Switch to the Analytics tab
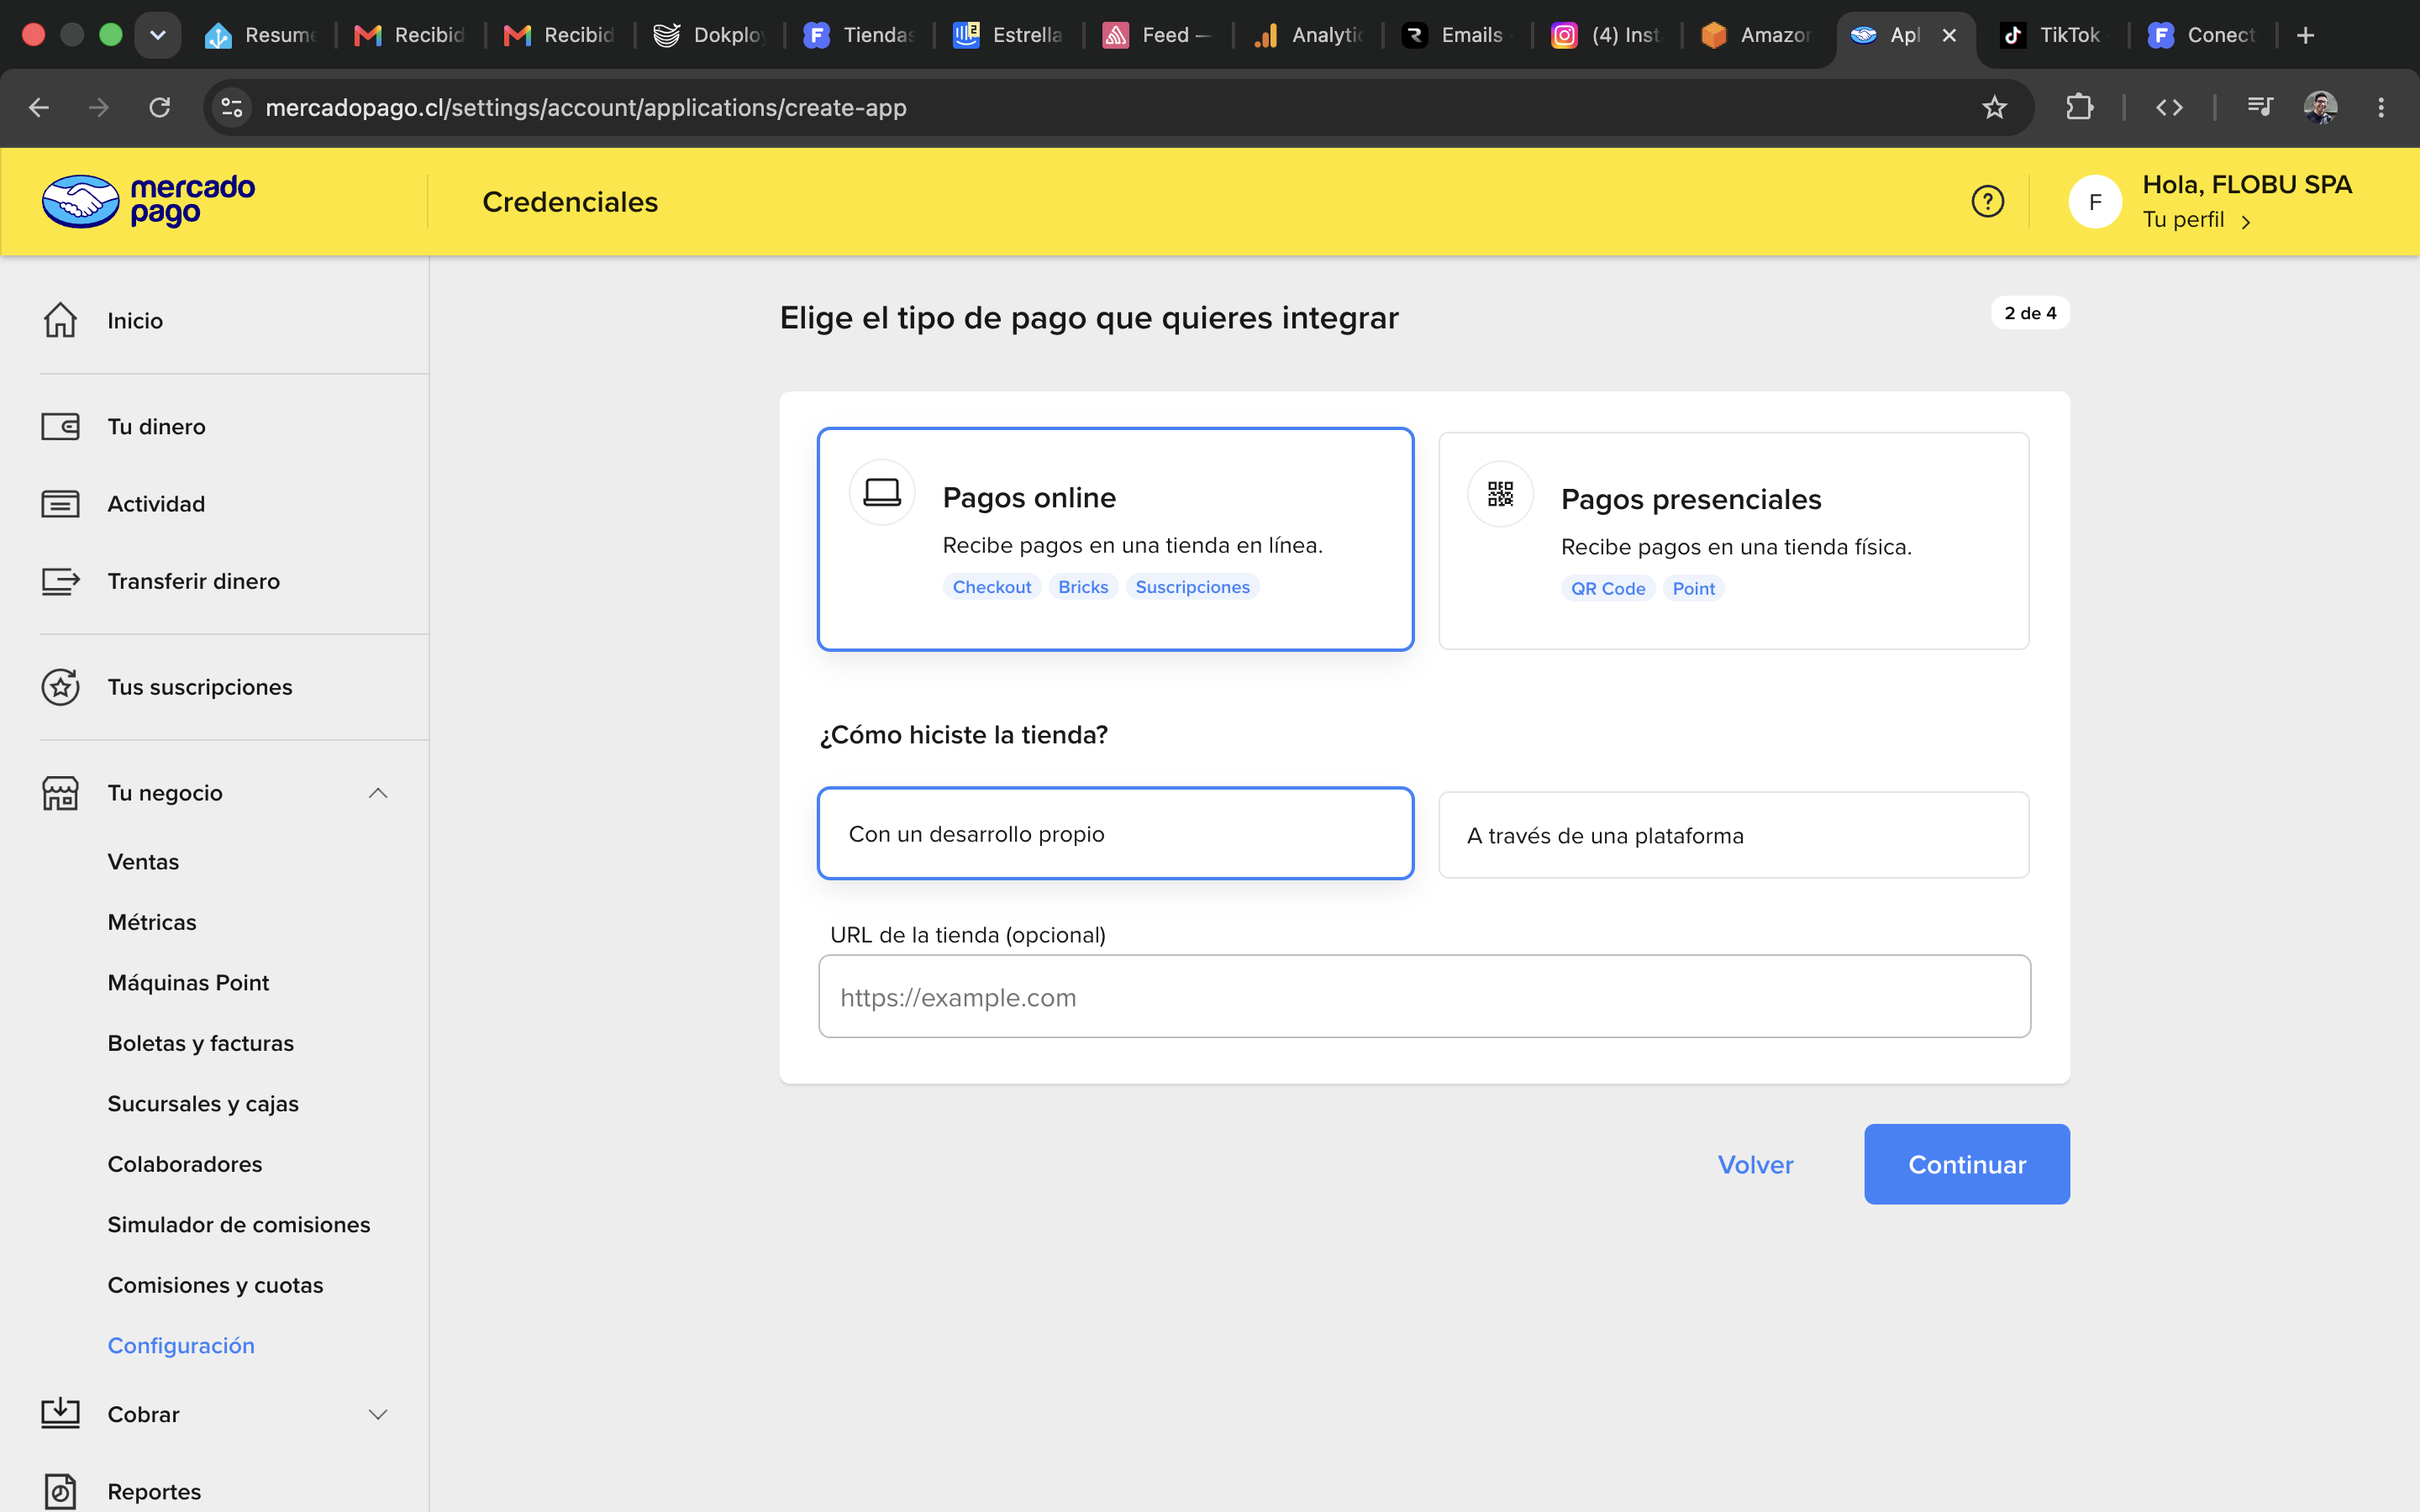Image resolution: width=2420 pixels, height=1512 pixels. pyautogui.click(x=1308, y=35)
